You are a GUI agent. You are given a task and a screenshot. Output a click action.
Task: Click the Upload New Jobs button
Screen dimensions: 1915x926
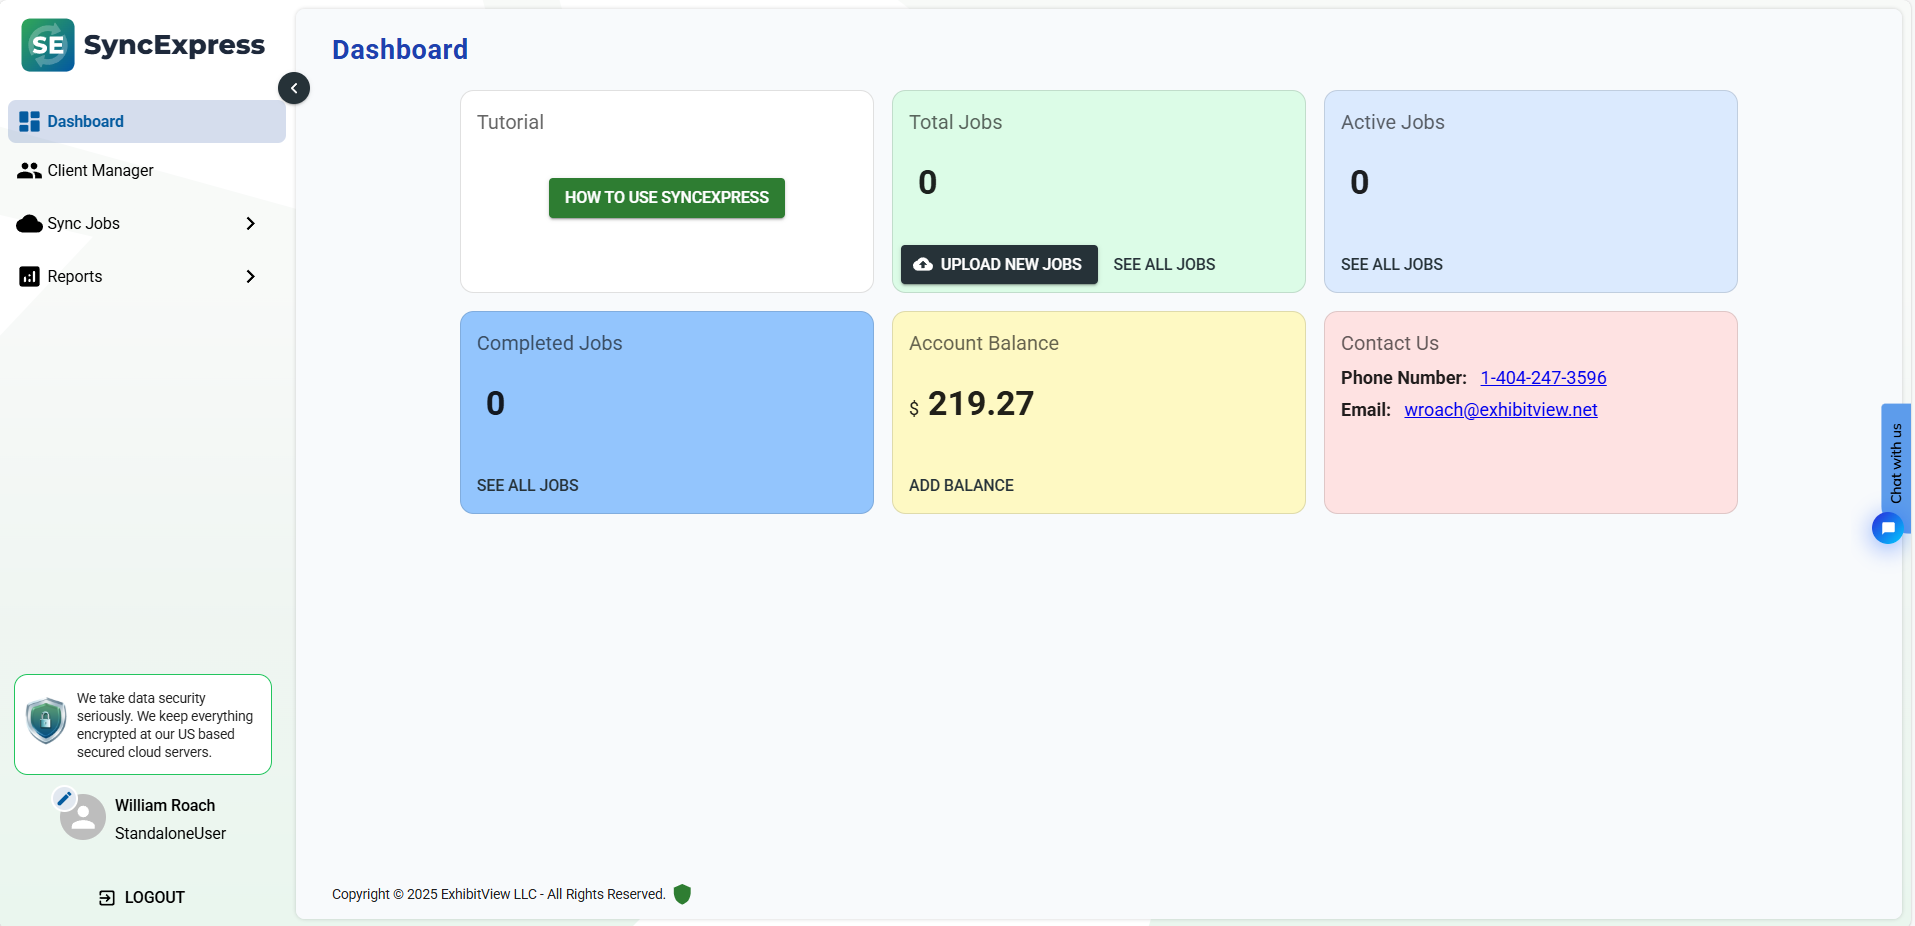999,265
